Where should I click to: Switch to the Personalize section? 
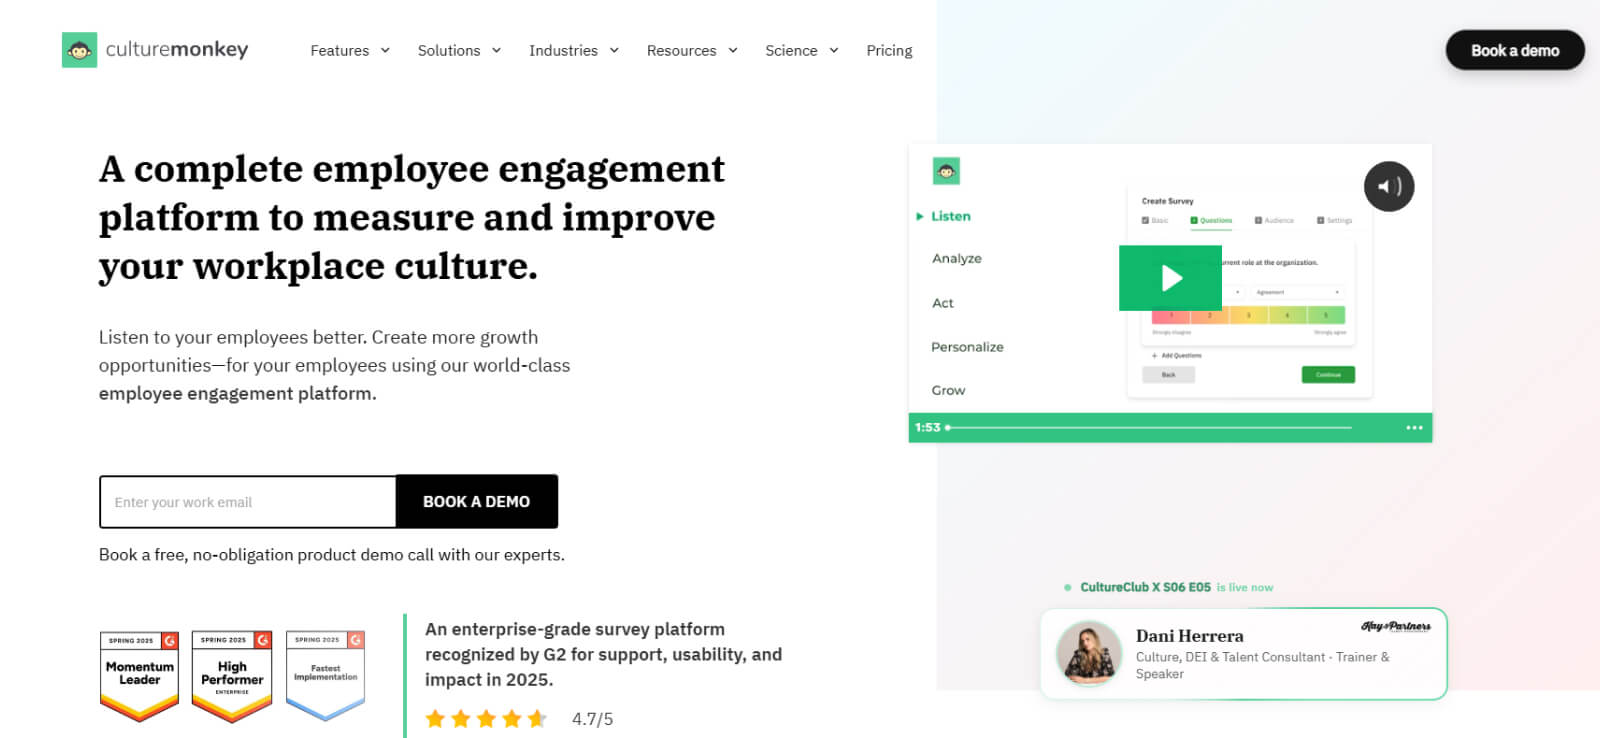click(x=967, y=347)
